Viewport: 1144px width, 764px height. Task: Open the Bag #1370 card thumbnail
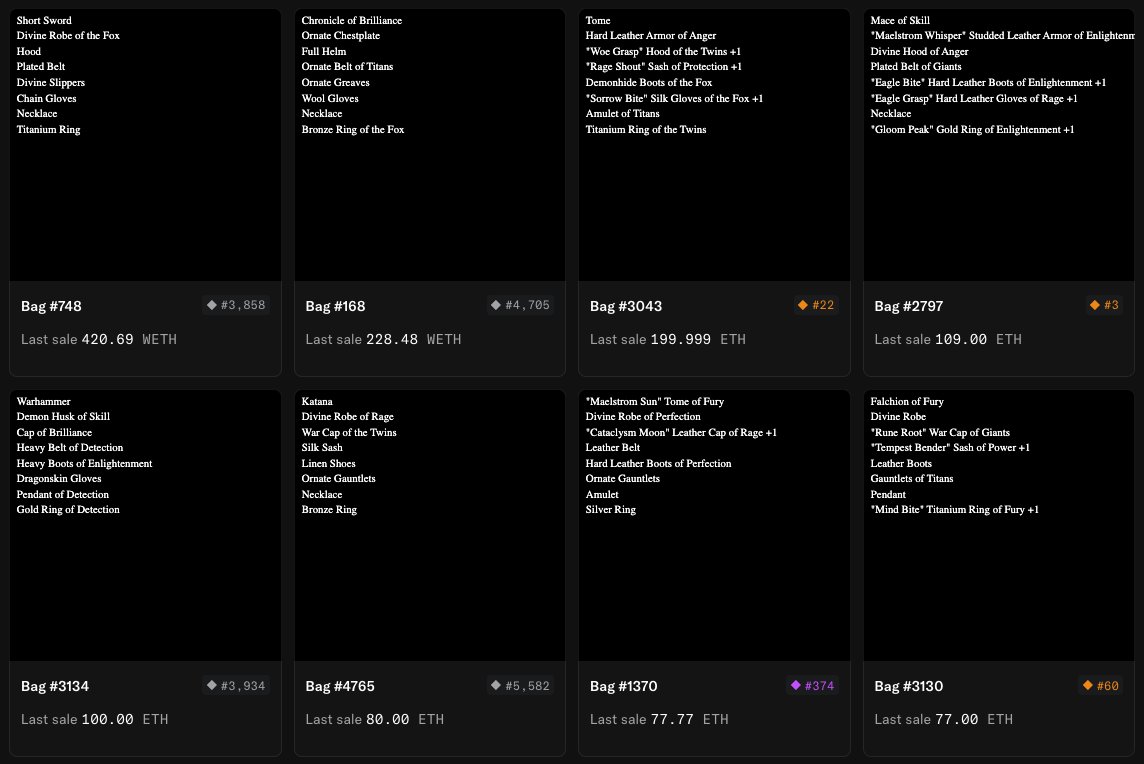pyautogui.click(x=714, y=525)
